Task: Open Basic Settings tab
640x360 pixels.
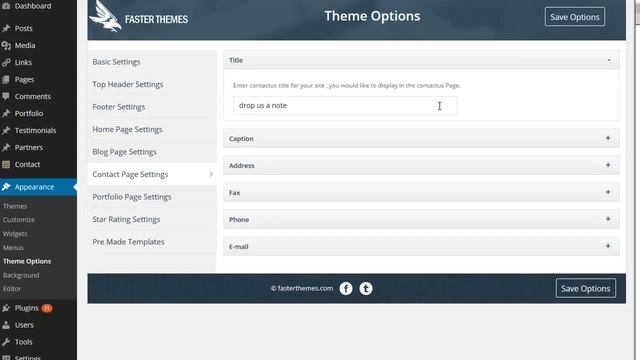Action: (x=152, y=62)
